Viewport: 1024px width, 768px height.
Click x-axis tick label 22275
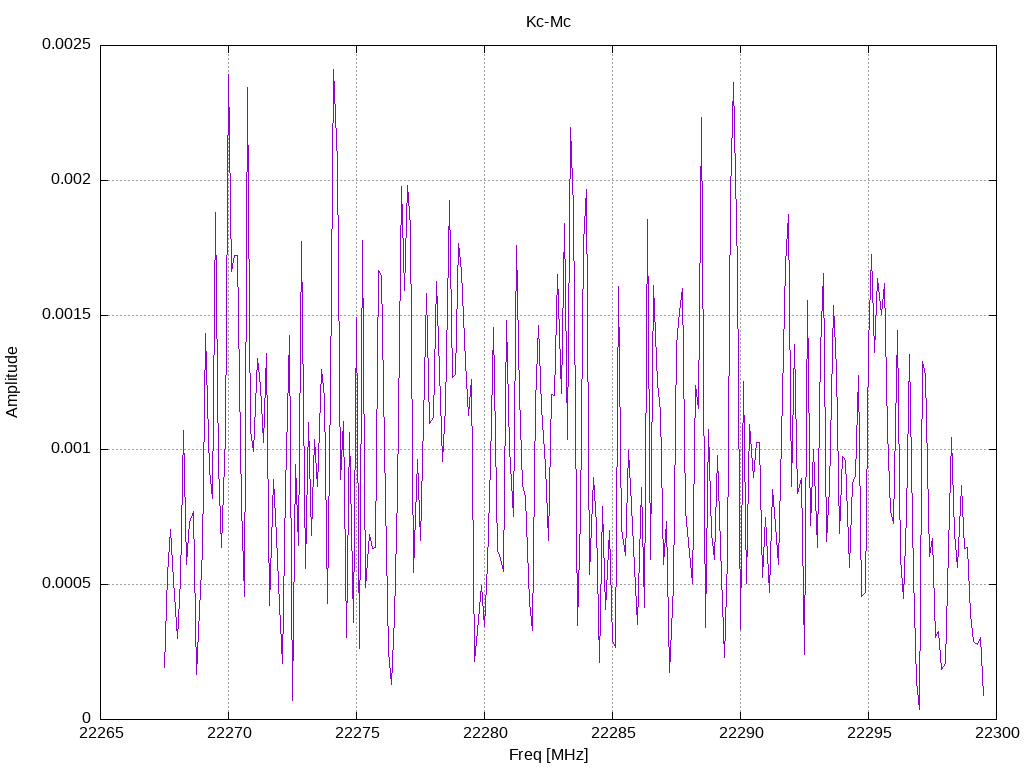(357, 733)
